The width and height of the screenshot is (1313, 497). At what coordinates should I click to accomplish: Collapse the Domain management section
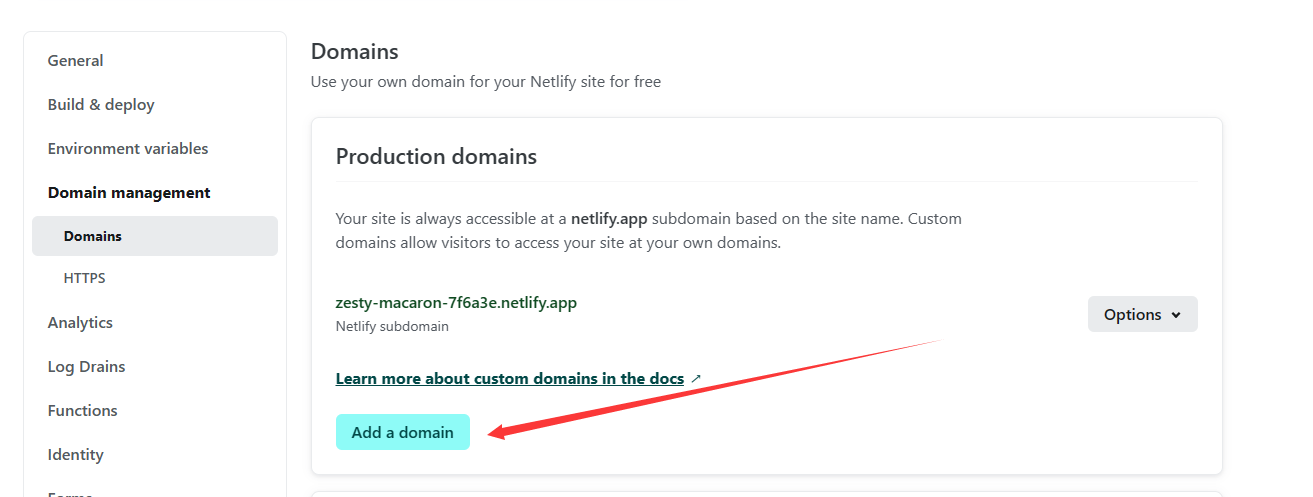point(129,193)
